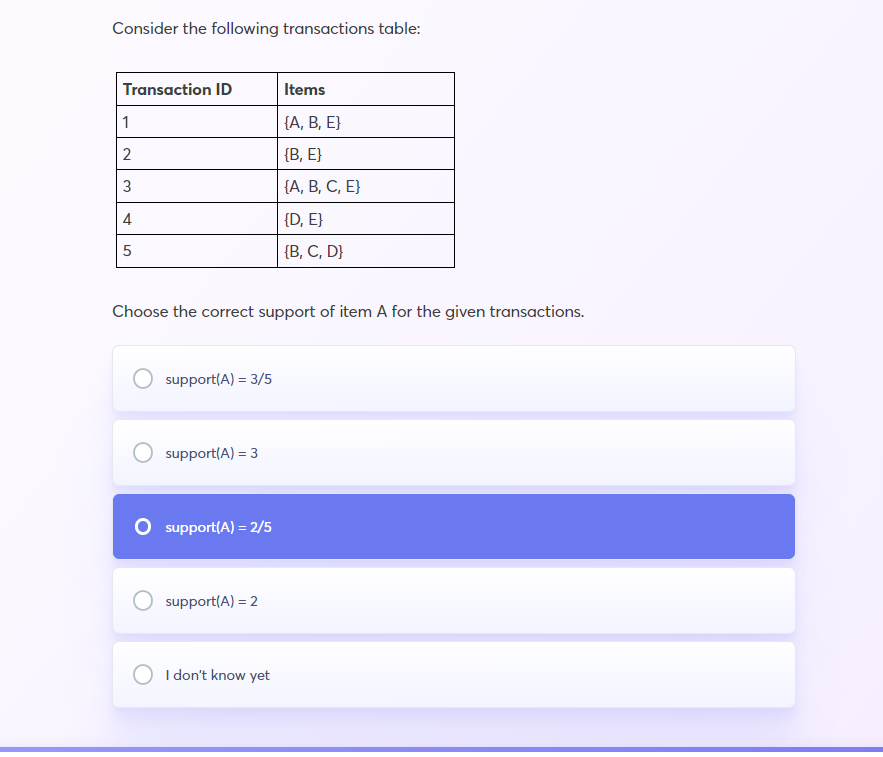Click transaction row 5 containing {B, C, D}
The height and width of the screenshot is (757, 883).
coord(312,251)
